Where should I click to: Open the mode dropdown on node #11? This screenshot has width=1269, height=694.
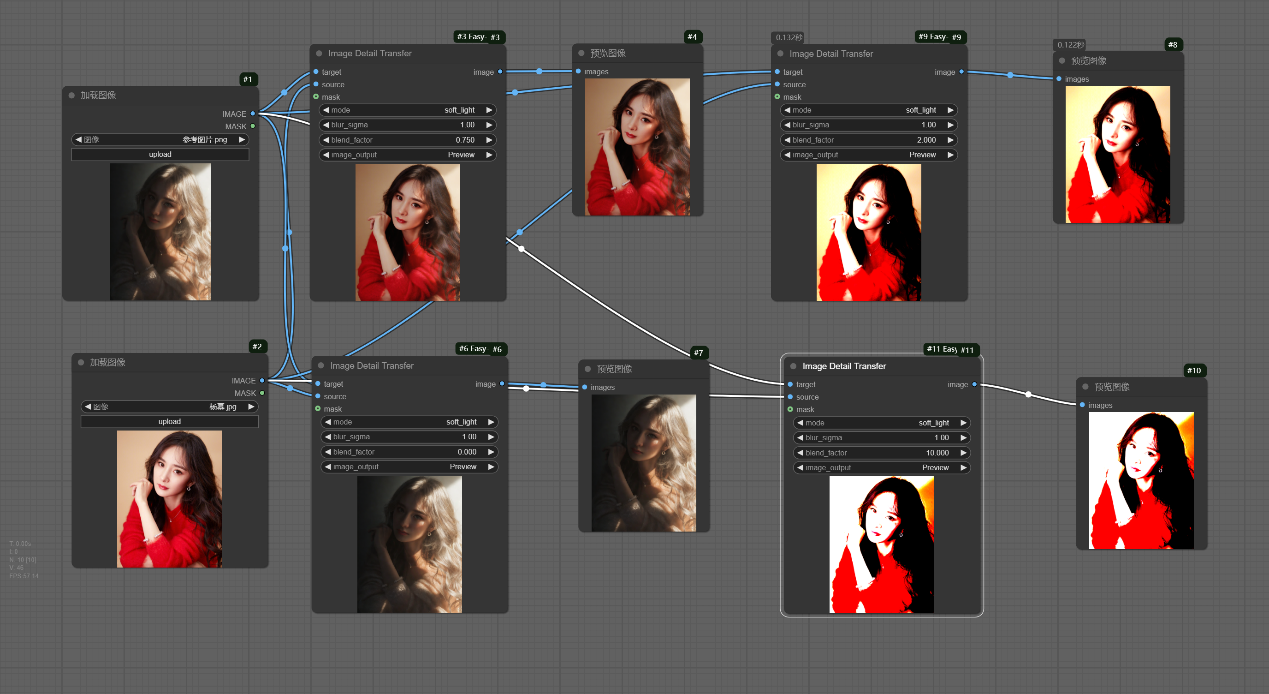[881, 423]
